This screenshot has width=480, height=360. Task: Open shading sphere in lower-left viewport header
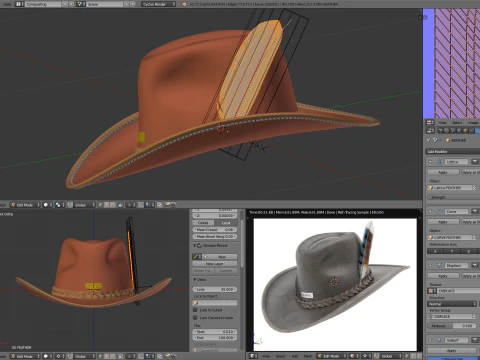point(47,356)
